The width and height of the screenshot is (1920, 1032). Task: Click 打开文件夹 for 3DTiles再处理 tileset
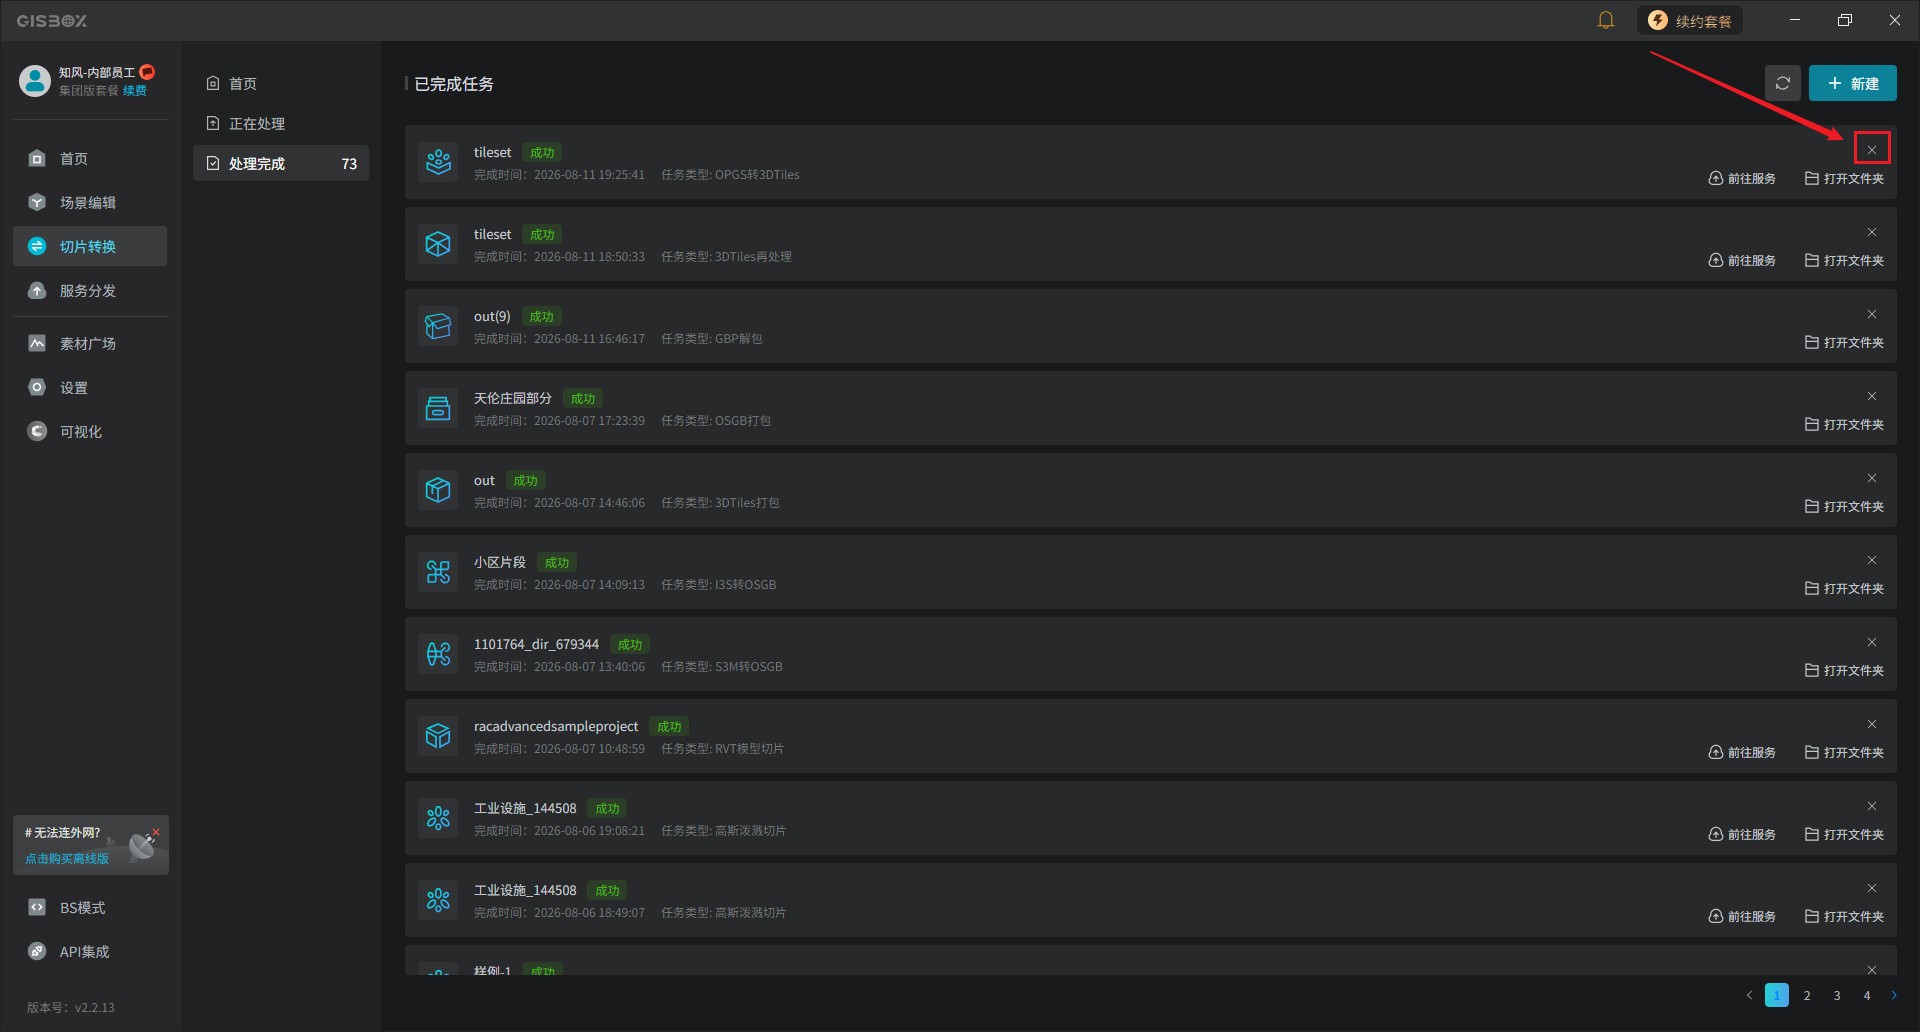pyautogui.click(x=1844, y=260)
